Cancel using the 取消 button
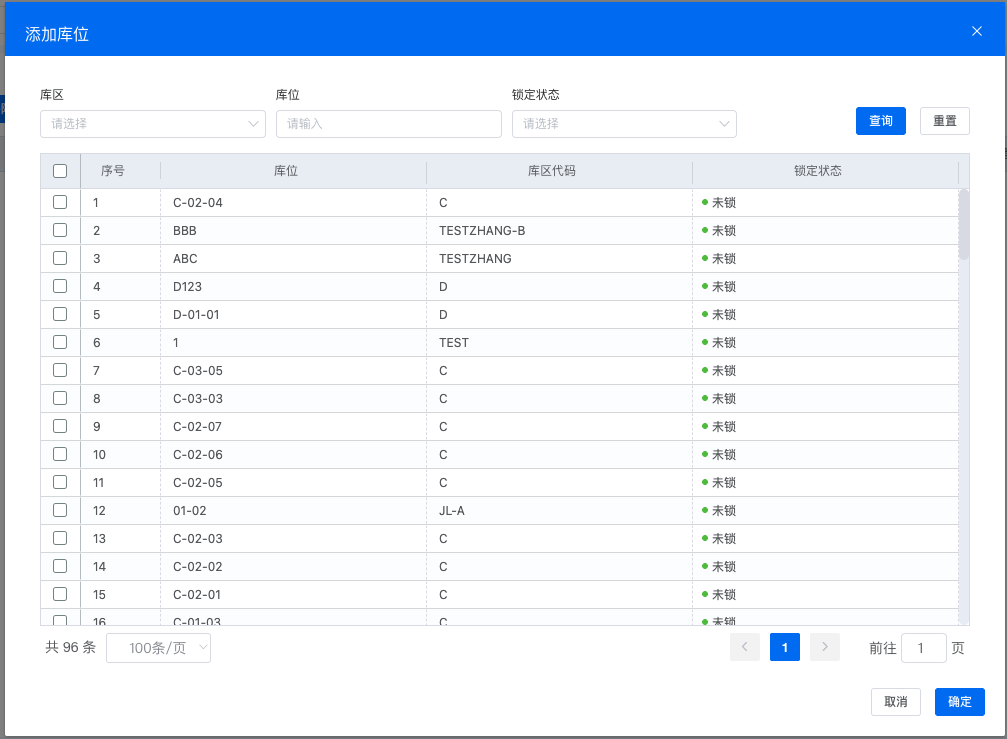Viewport: 1007px width, 739px height. coord(895,702)
